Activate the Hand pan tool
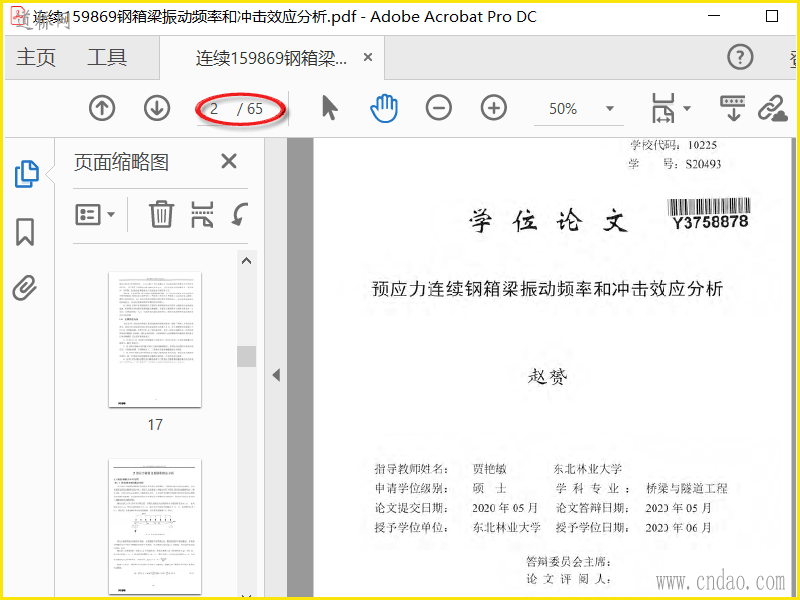This screenshot has width=800, height=600. [384, 108]
